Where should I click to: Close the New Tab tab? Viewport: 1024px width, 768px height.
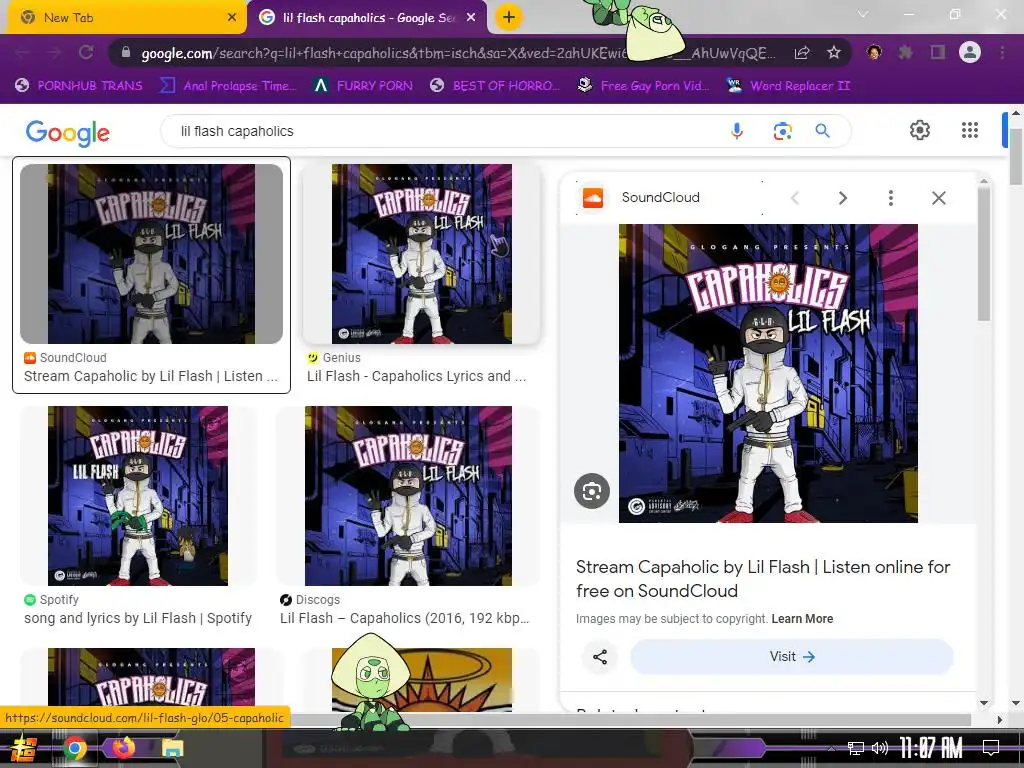pyautogui.click(x=232, y=18)
